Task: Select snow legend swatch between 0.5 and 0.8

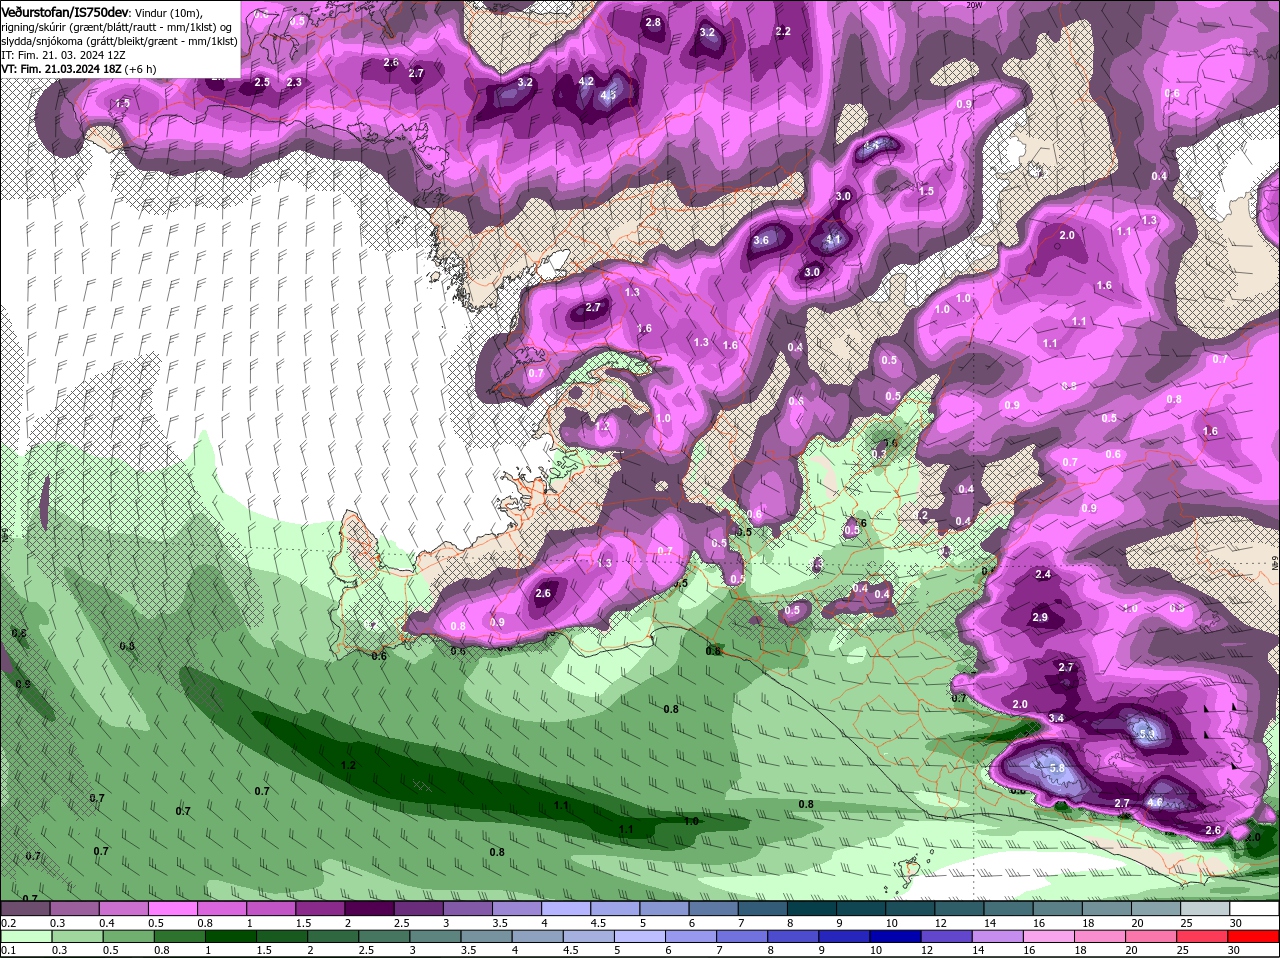Action: coord(172,908)
